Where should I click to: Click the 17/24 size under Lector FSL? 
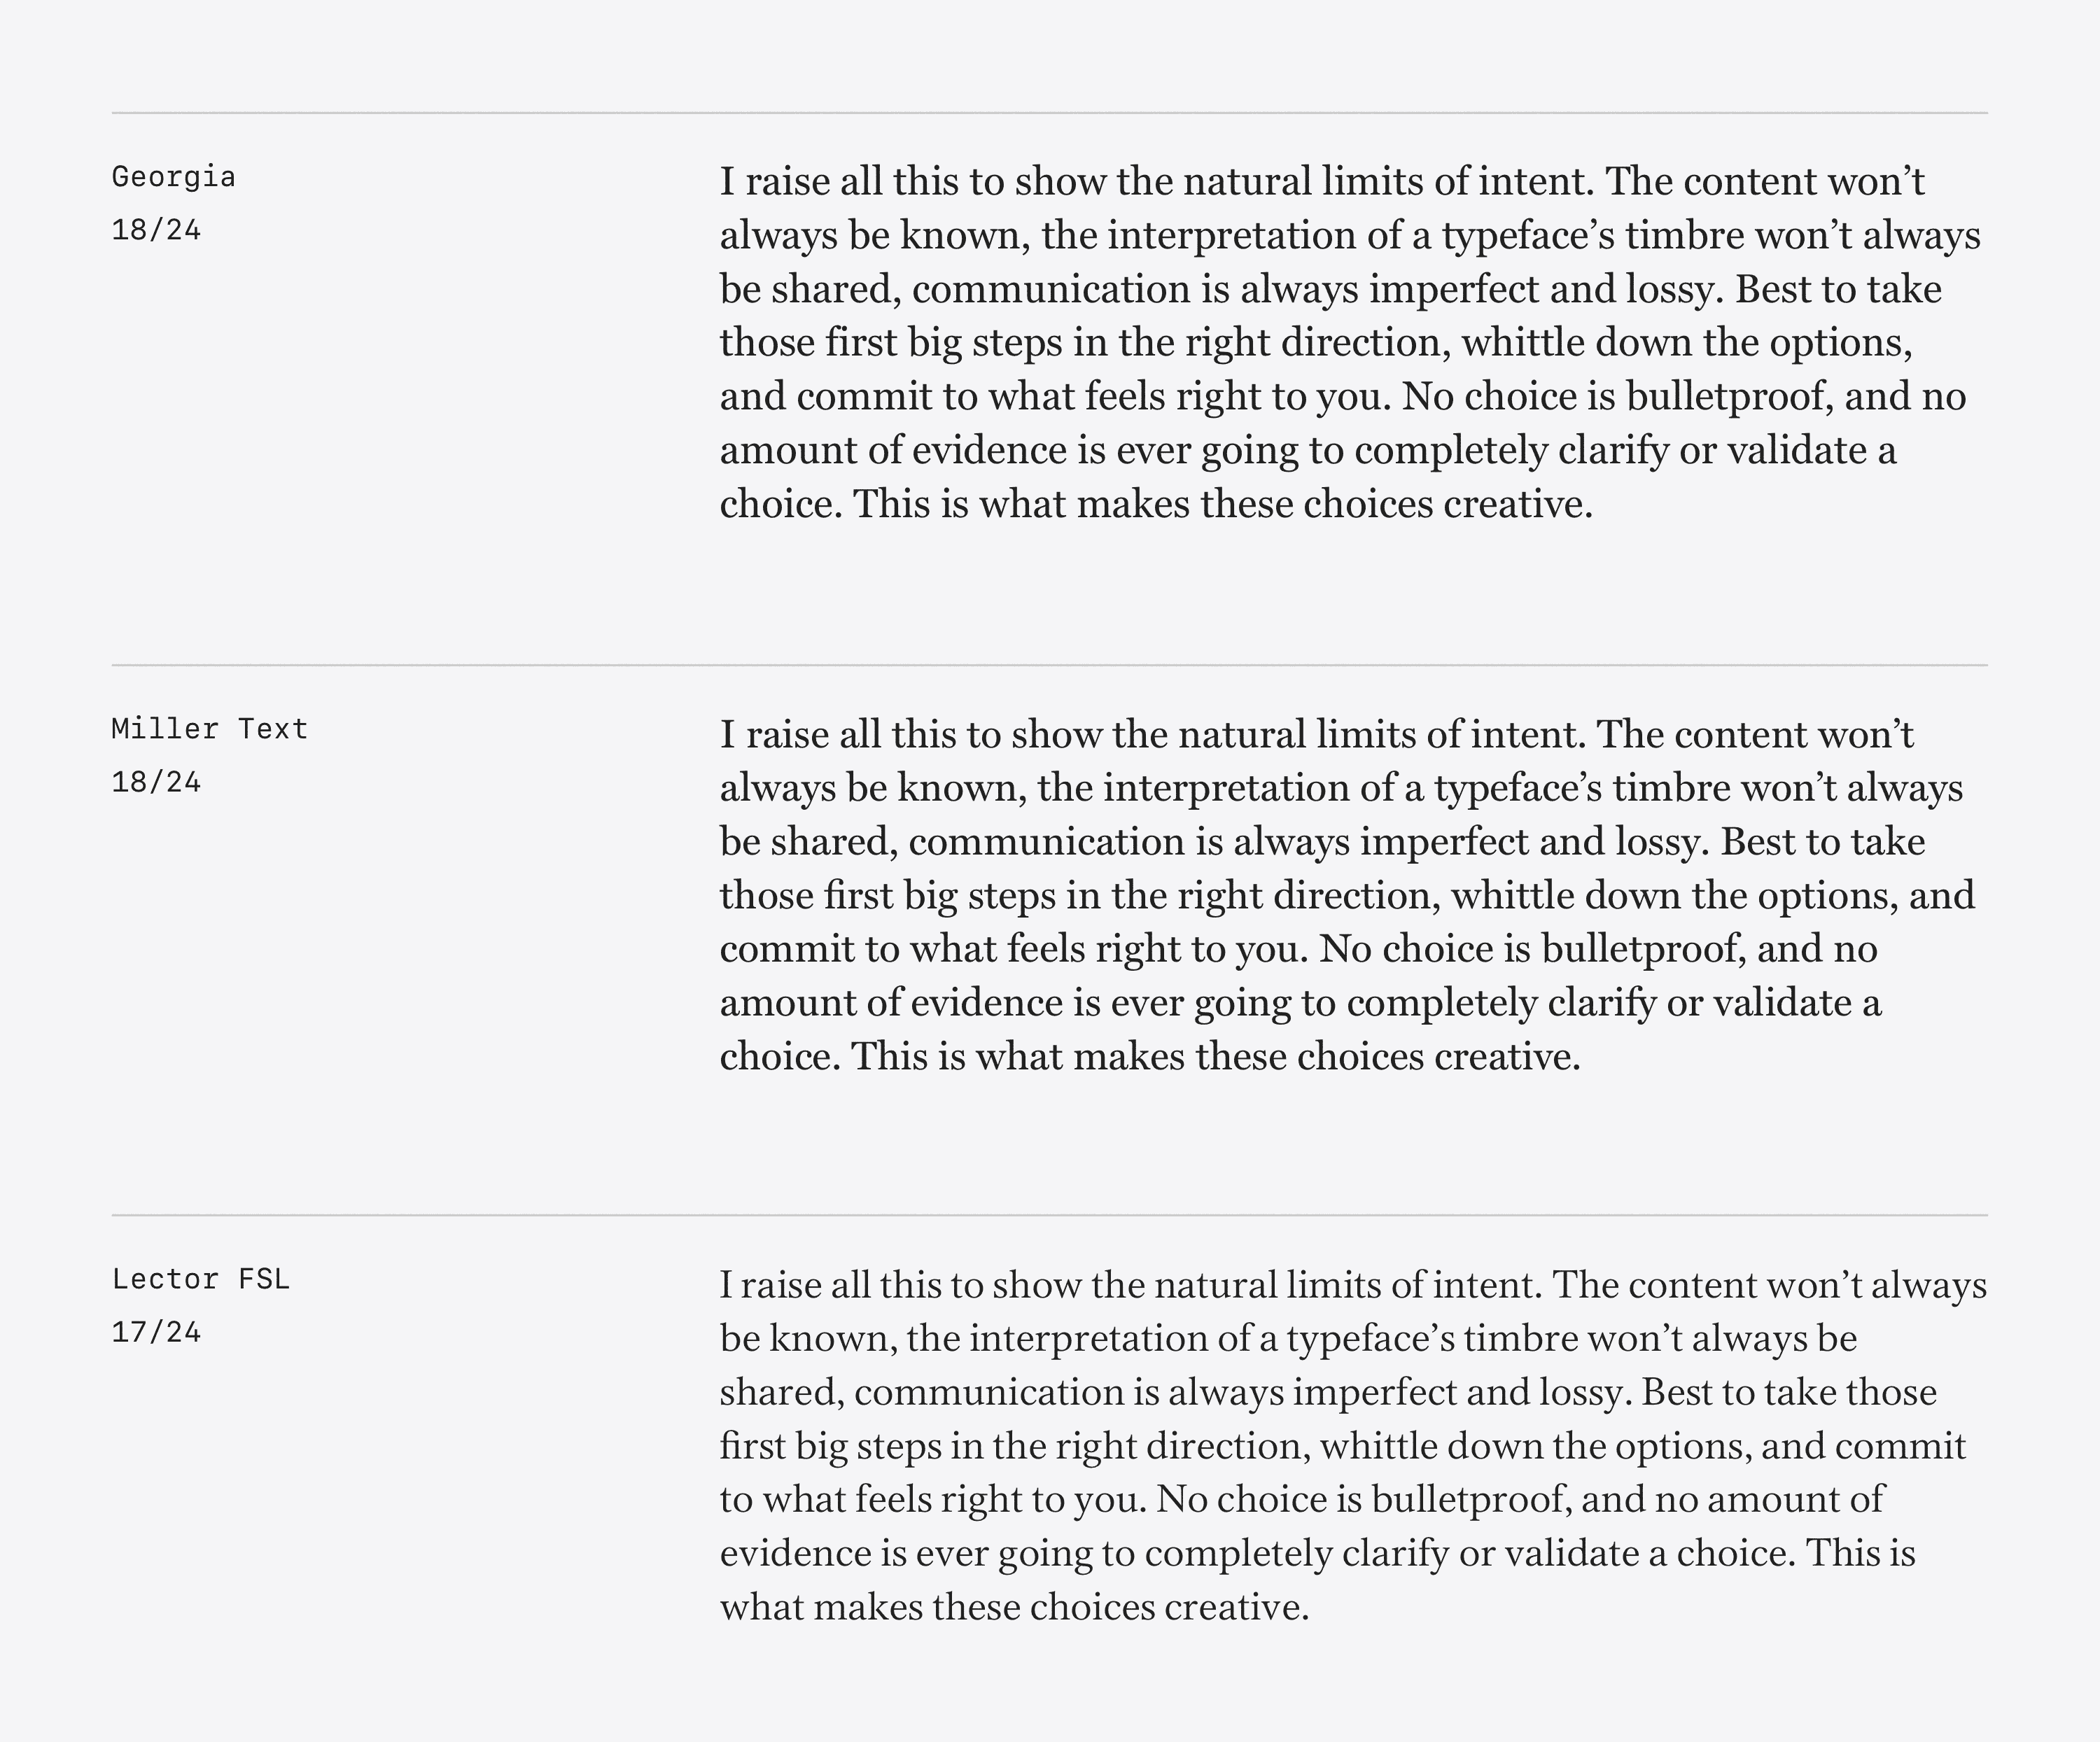point(156,1332)
